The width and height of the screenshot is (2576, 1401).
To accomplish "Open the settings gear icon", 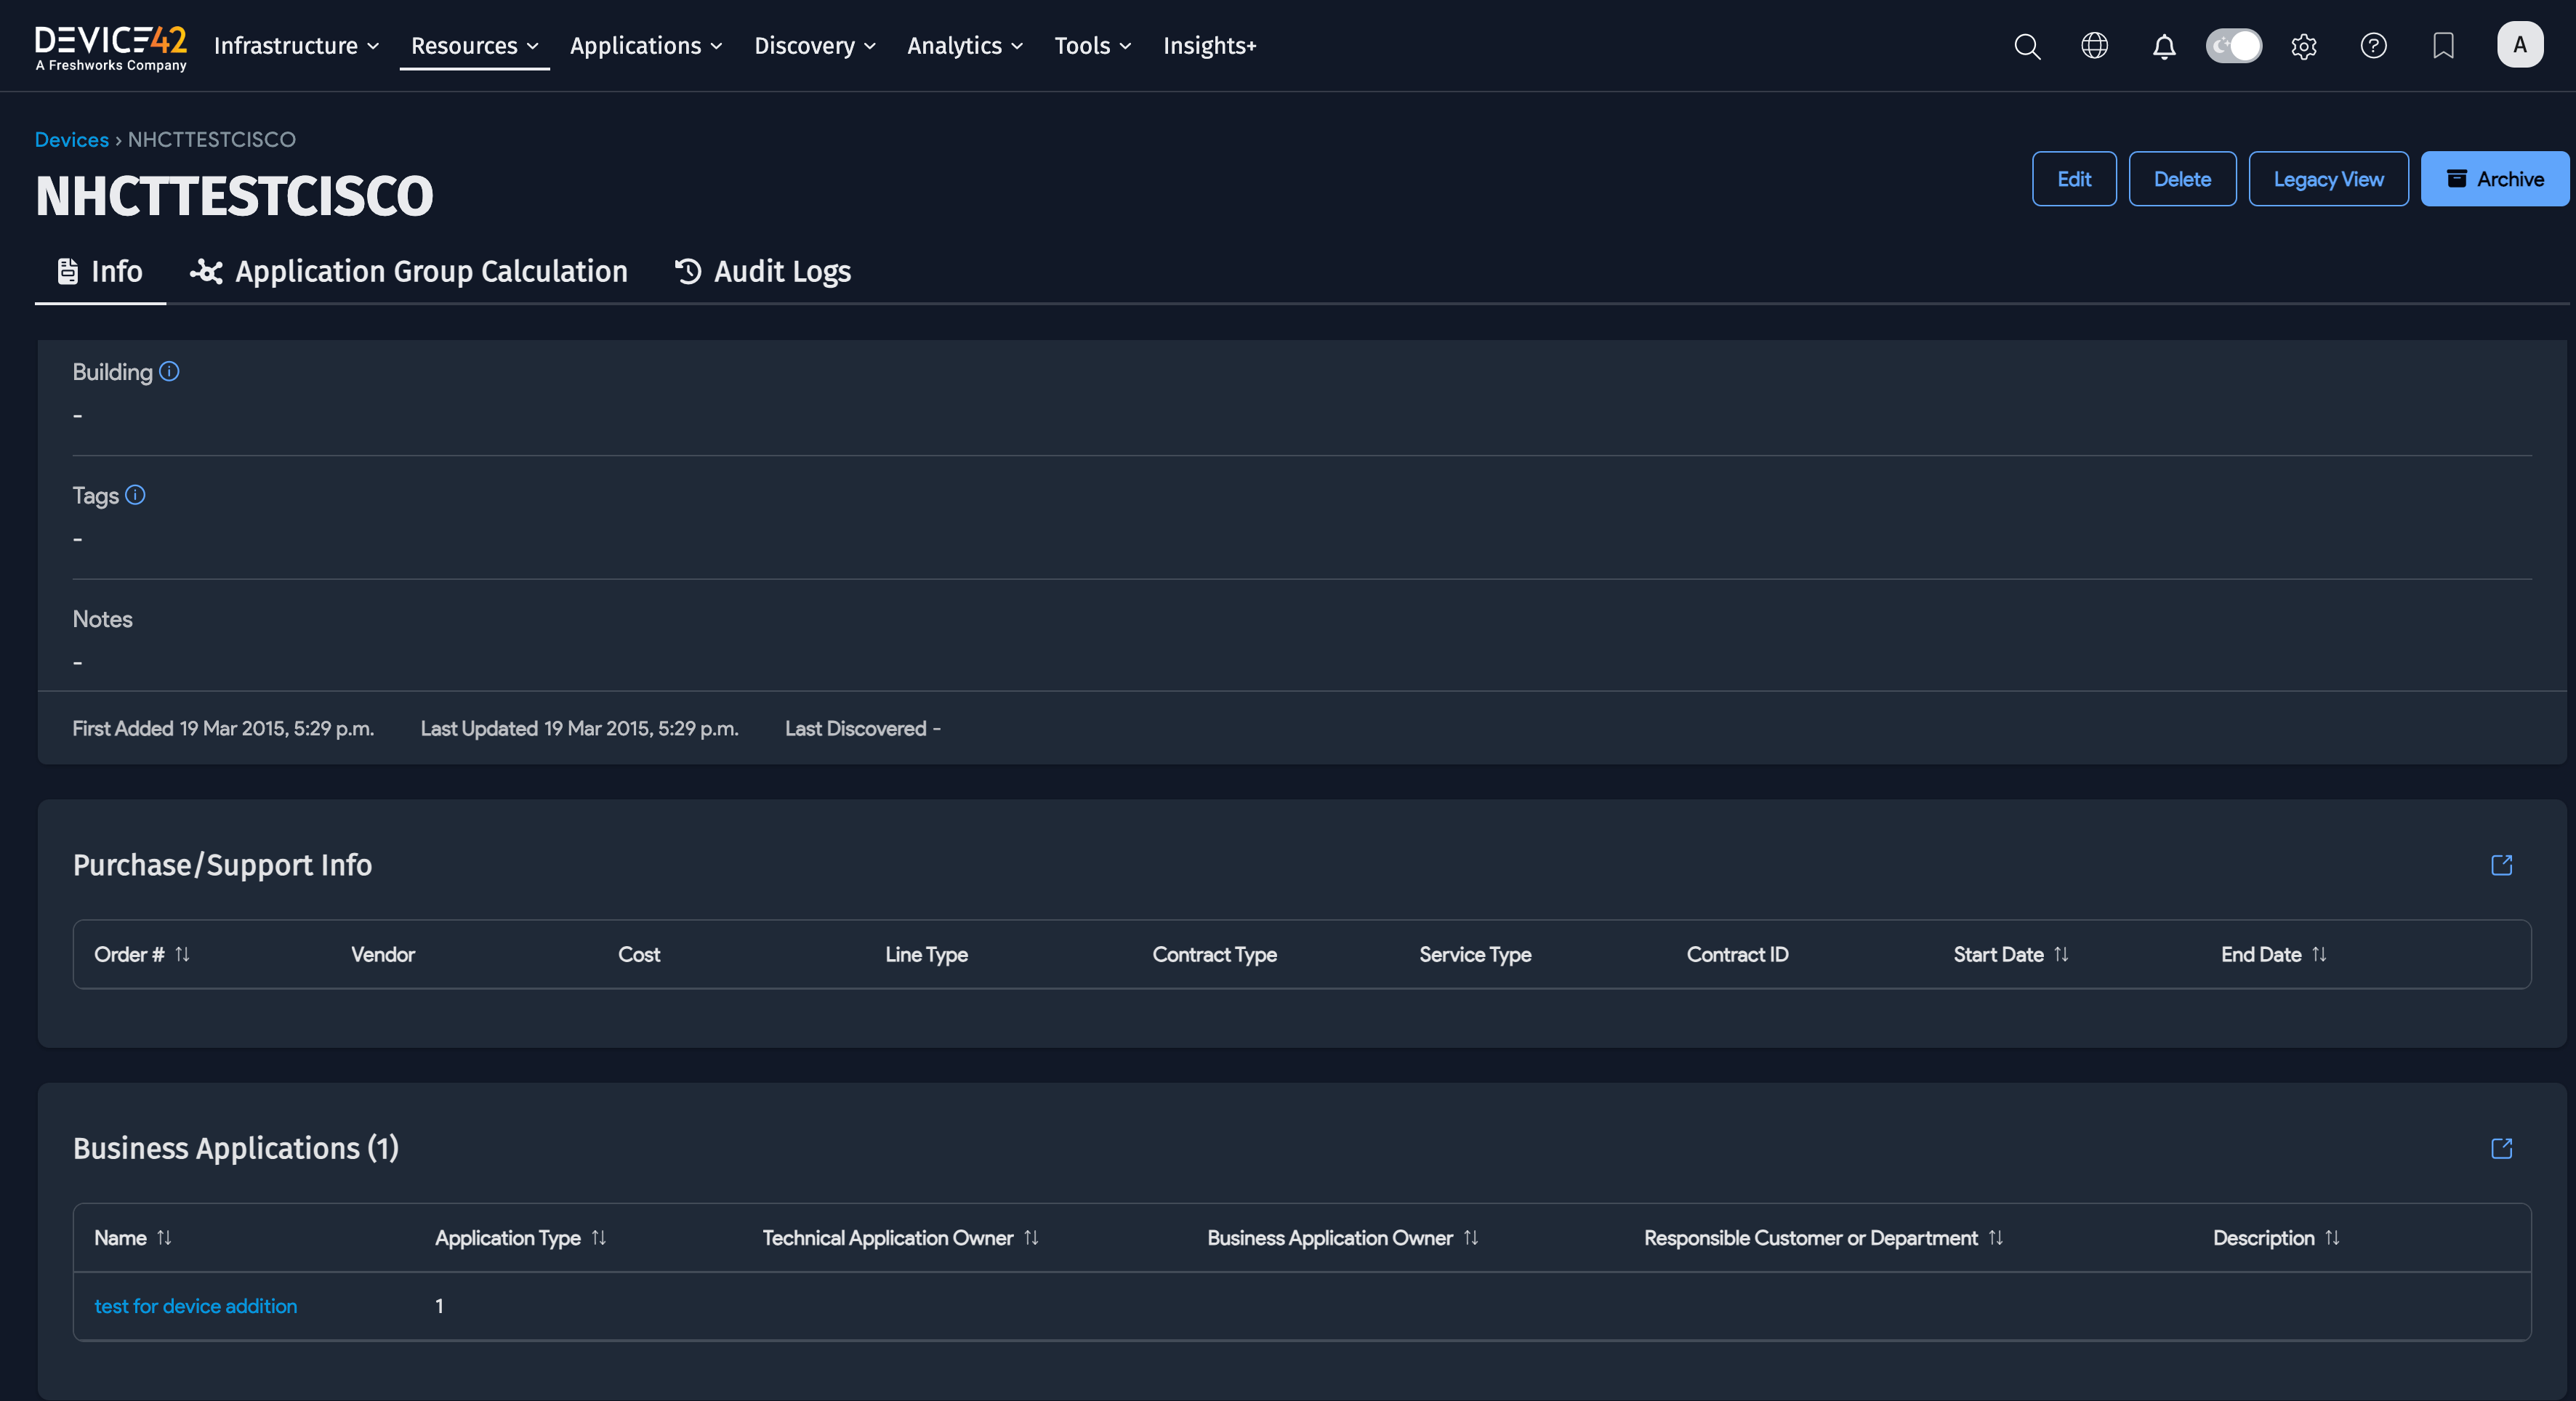I will tap(2304, 46).
